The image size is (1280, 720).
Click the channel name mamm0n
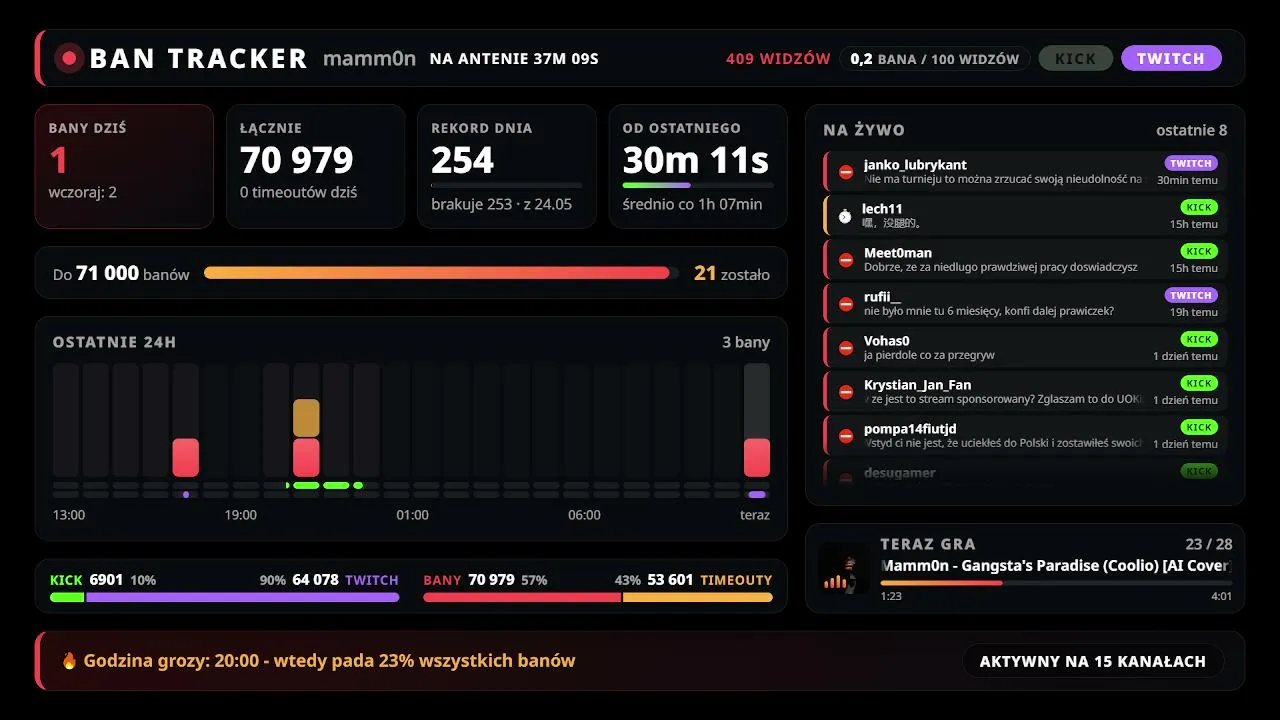click(369, 58)
